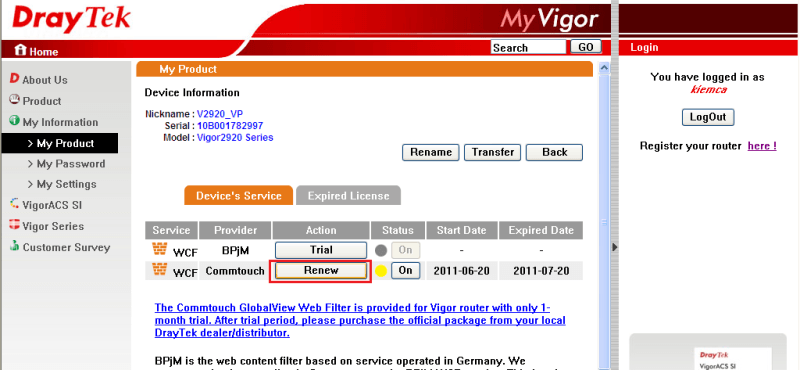Click into the Search input field
800x370 pixels.
[529, 47]
